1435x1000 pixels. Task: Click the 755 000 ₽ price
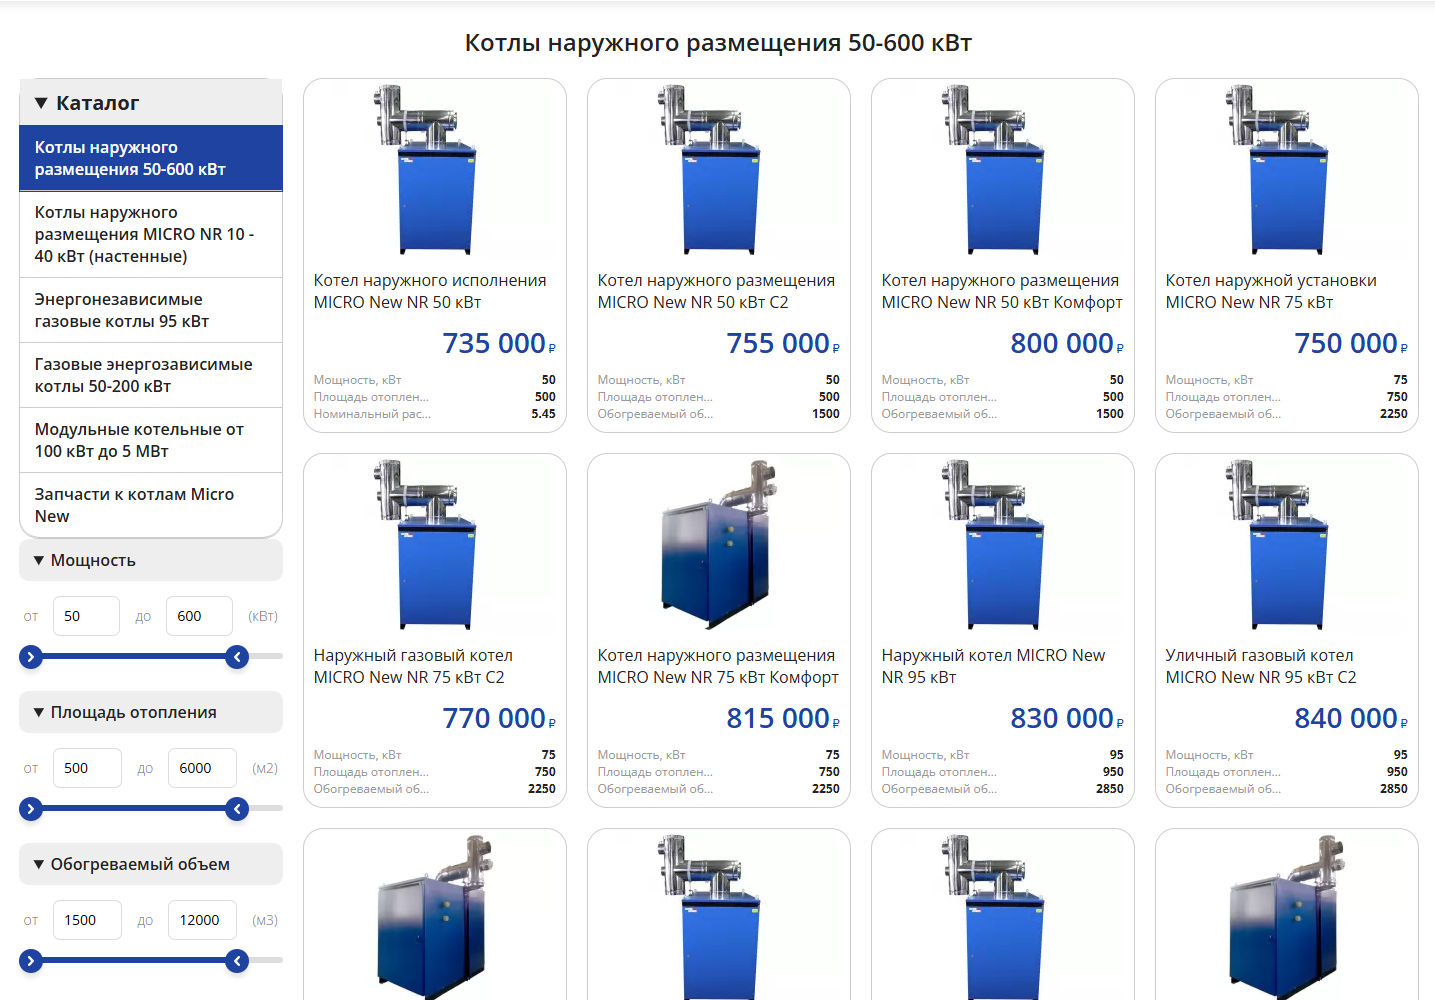pyautogui.click(x=783, y=343)
